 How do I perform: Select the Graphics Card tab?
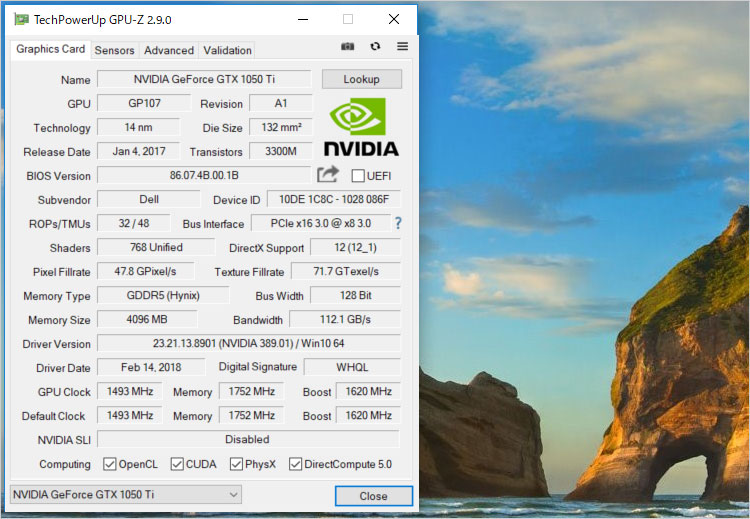[50, 49]
